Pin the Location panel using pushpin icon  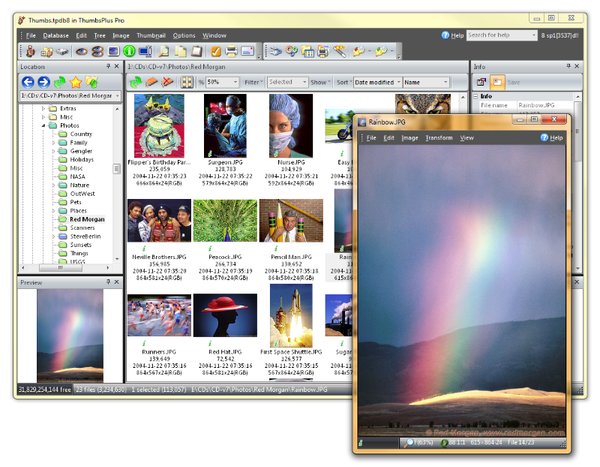click(106, 66)
